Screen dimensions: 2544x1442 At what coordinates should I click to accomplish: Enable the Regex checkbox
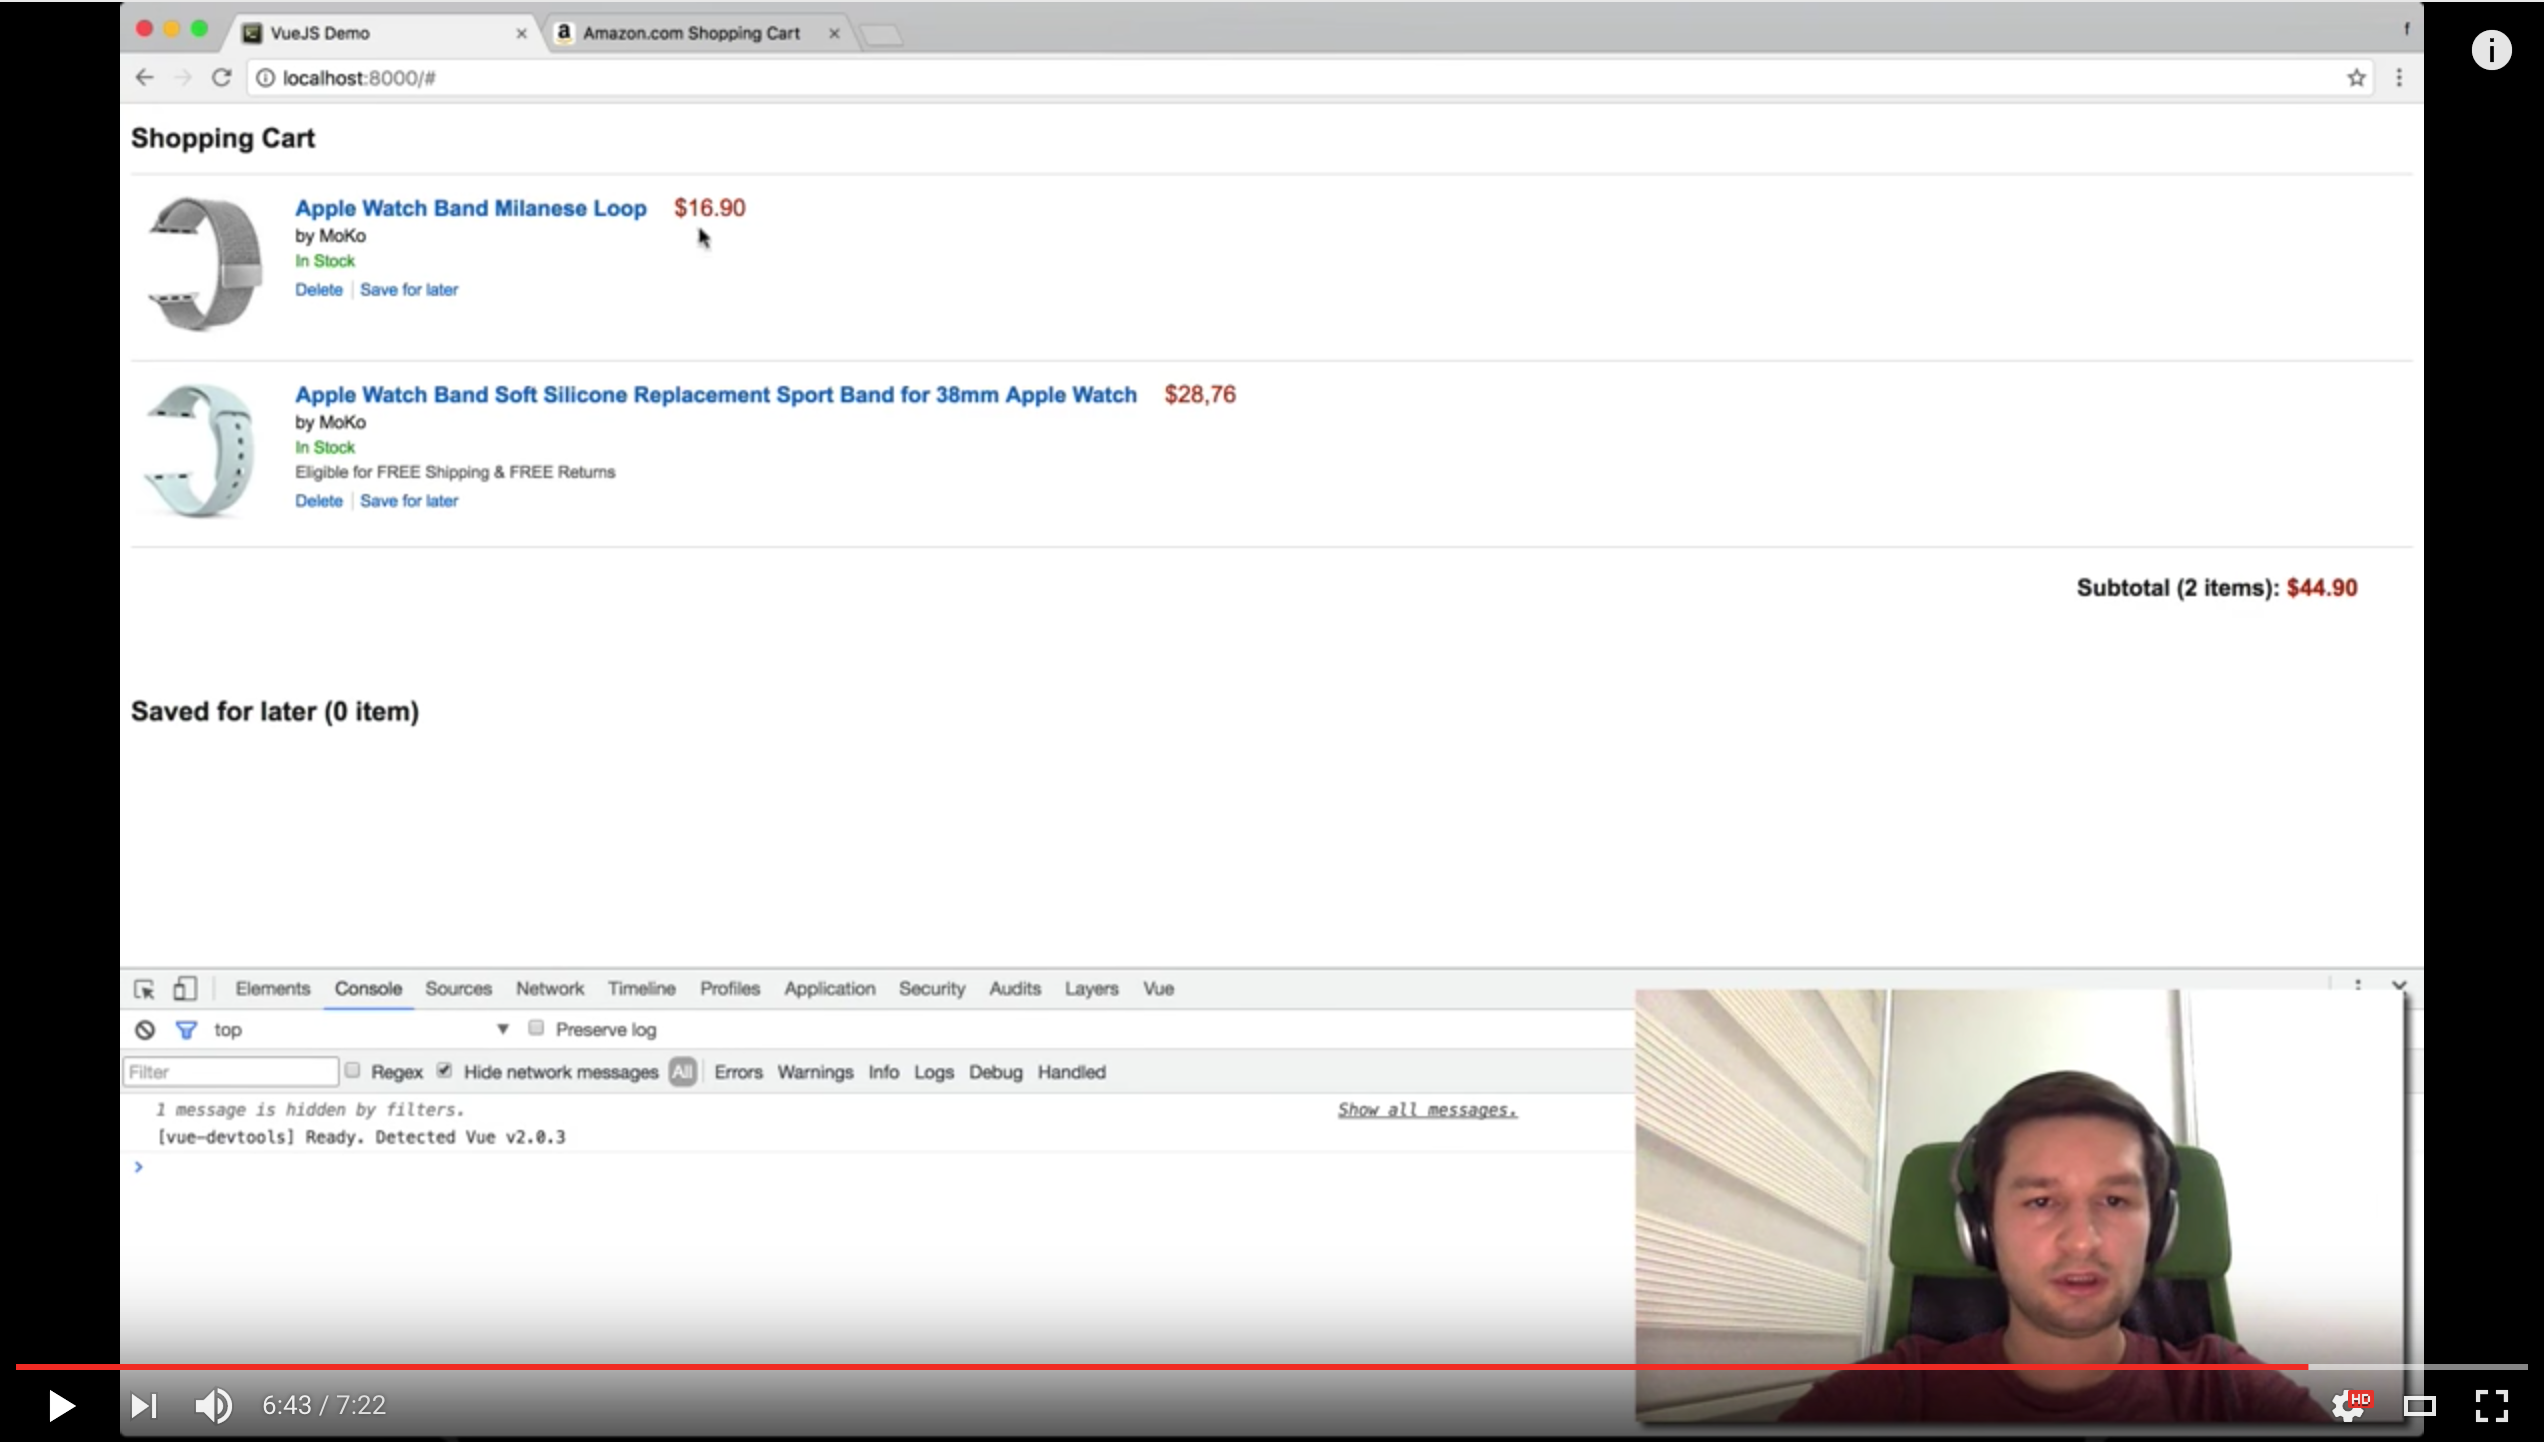353,1071
